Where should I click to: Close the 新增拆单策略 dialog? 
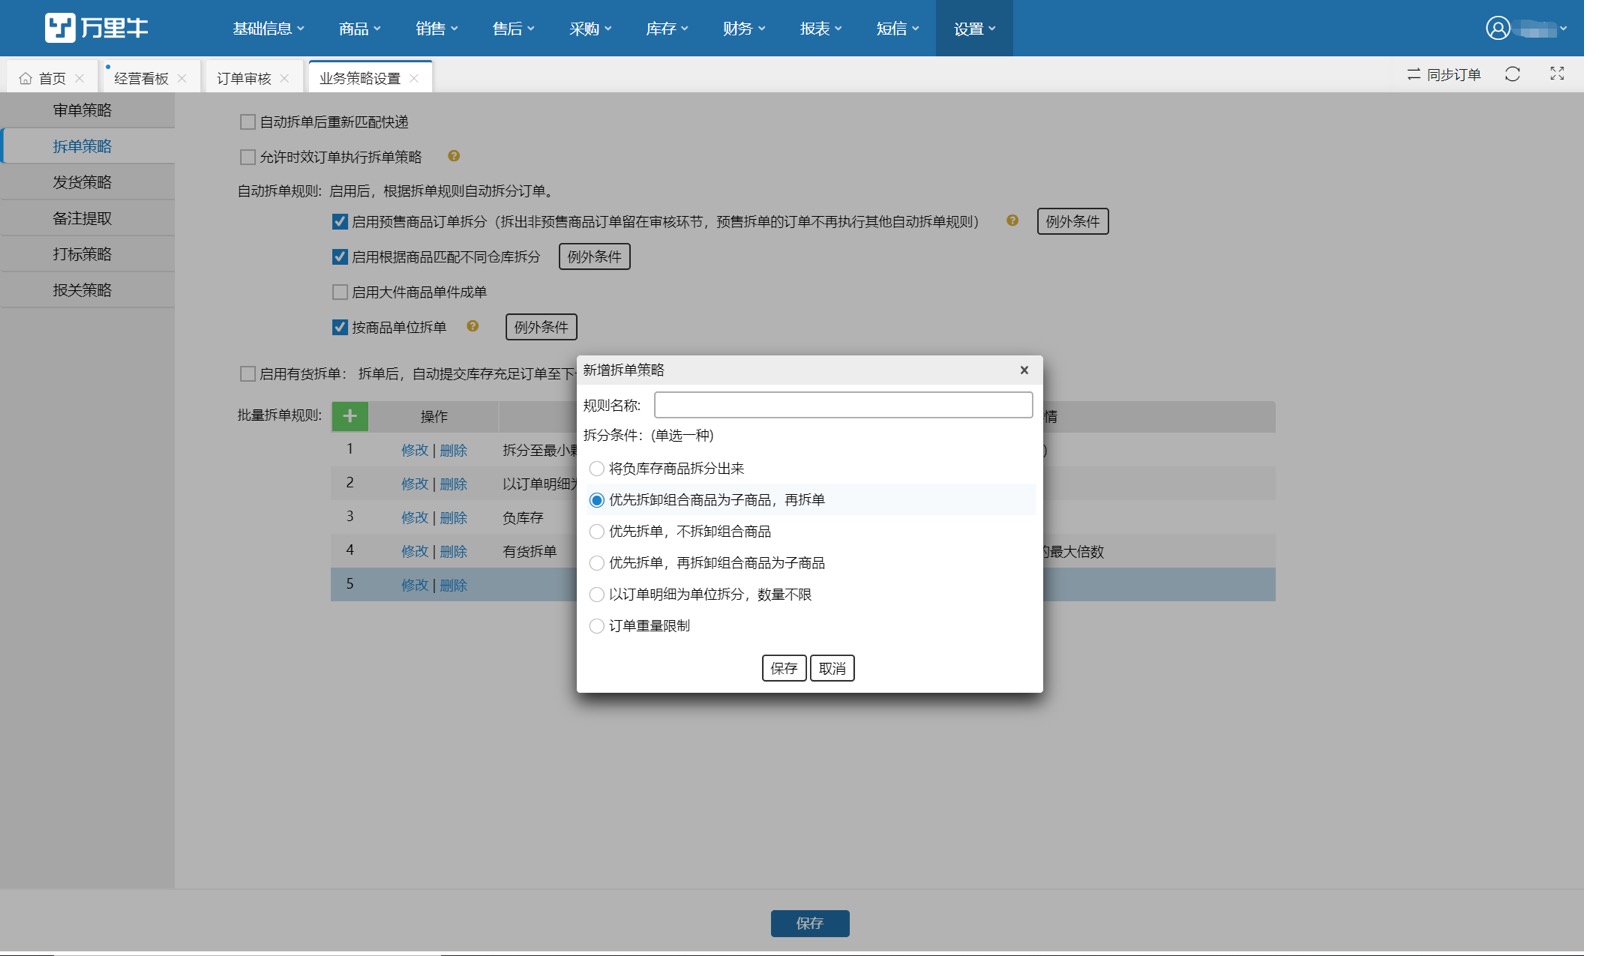[1024, 370]
